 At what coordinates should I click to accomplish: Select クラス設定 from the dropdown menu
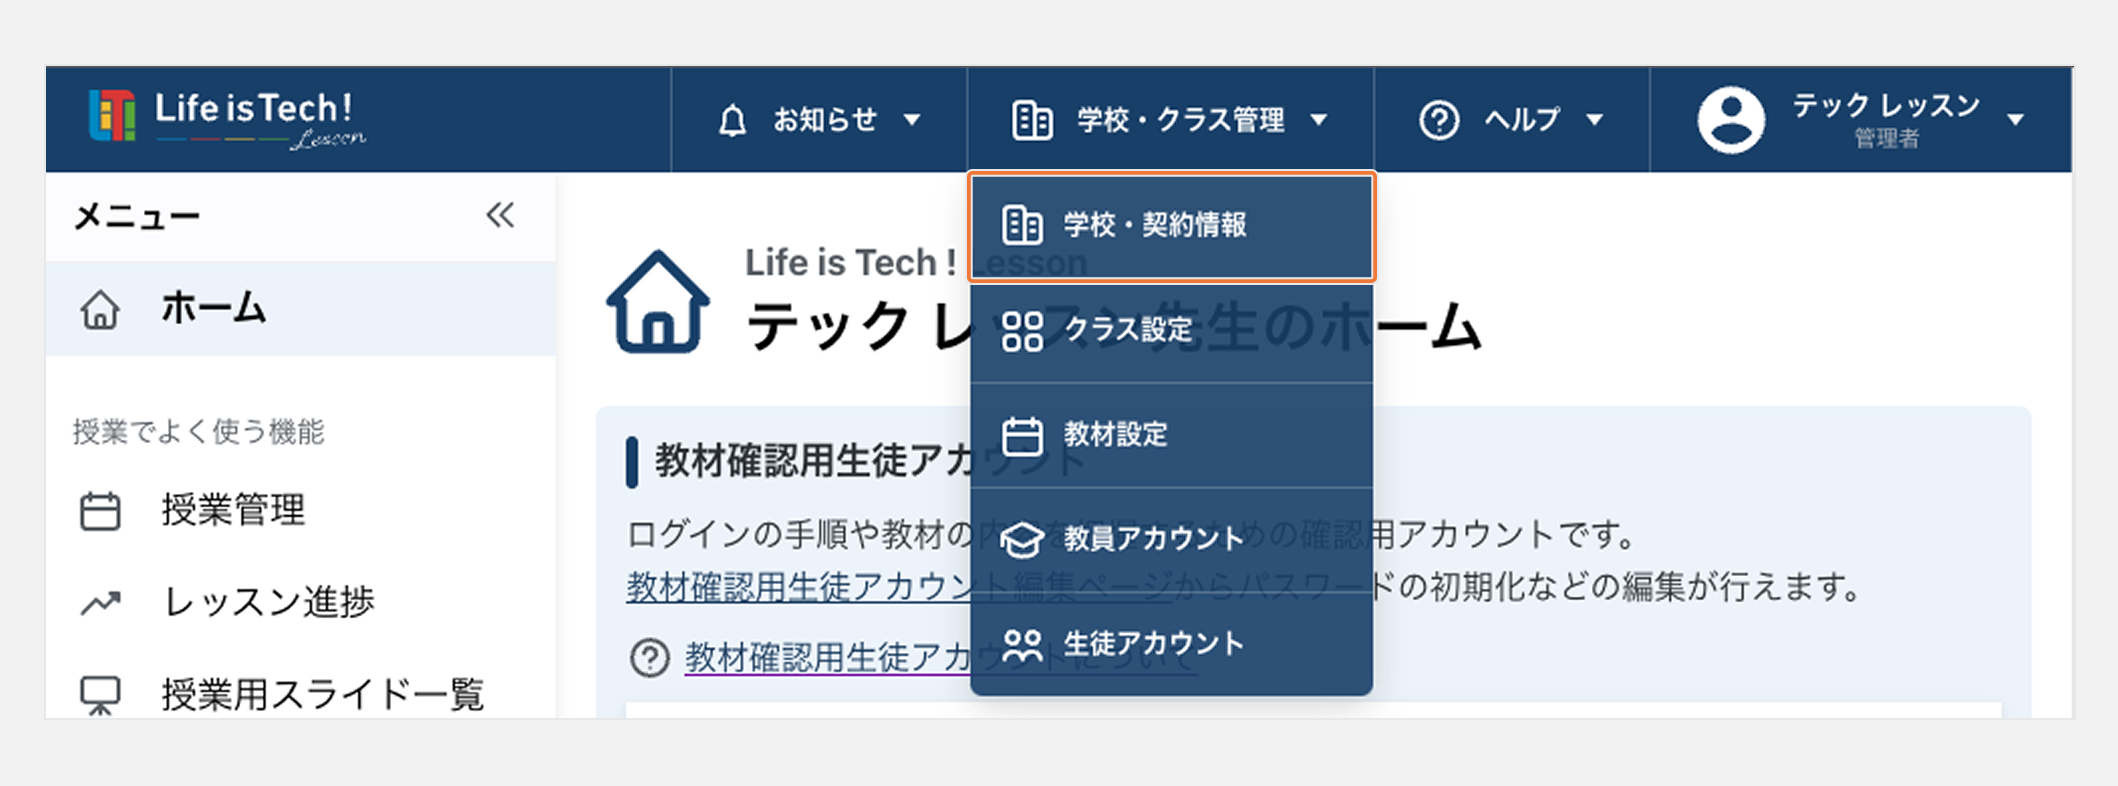[1171, 331]
